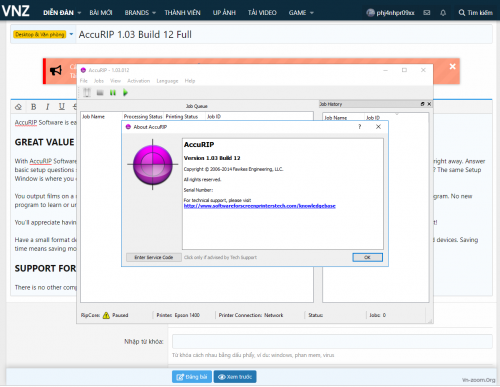The width and height of the screenshot is (500, 387).
Task: Open the GAME menu
Action: [297, 13]
